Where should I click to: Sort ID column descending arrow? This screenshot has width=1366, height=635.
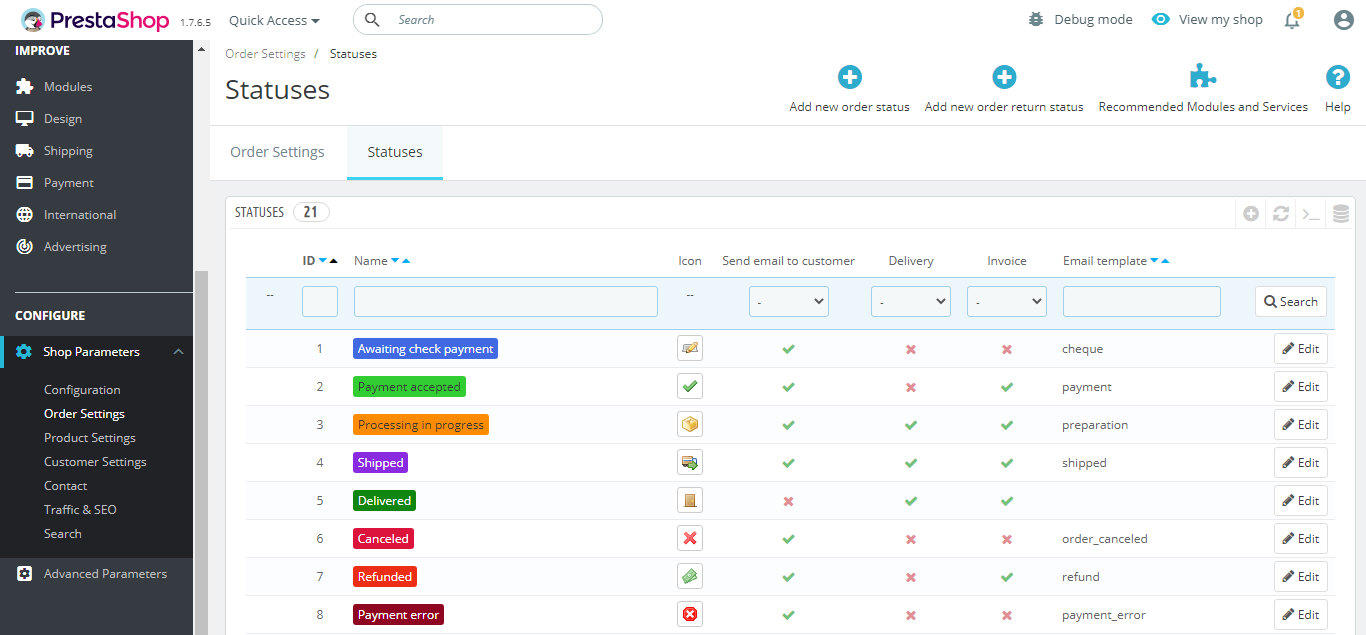(x=323, y=261)
